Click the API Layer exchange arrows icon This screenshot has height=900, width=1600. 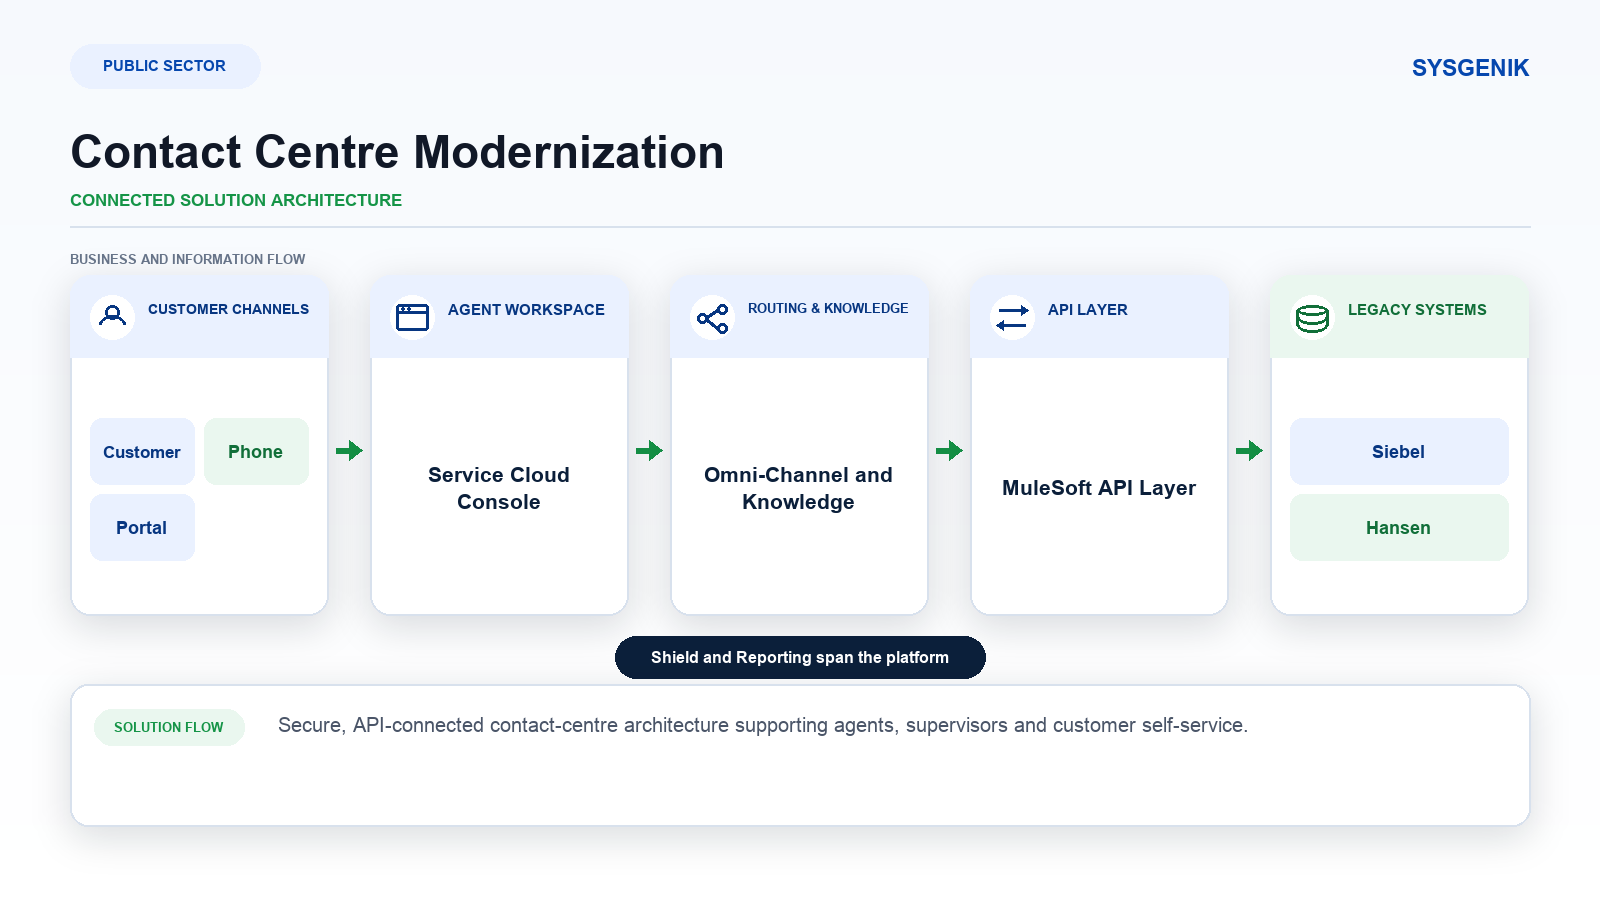1012,317
